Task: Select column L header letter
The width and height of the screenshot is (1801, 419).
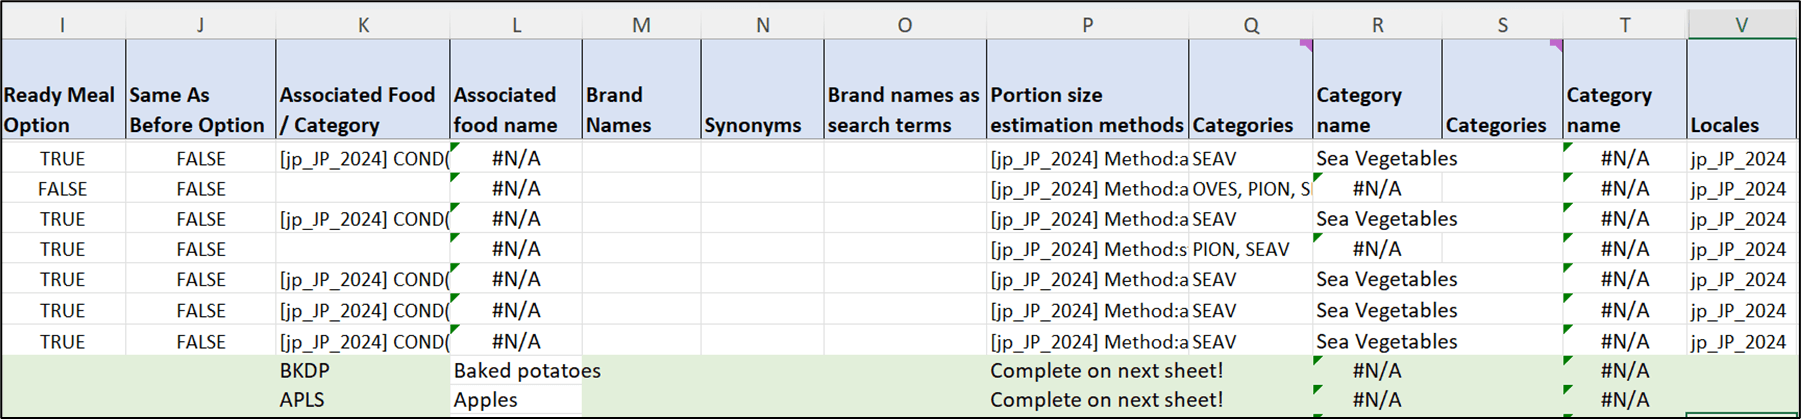Action: [516, 25]
